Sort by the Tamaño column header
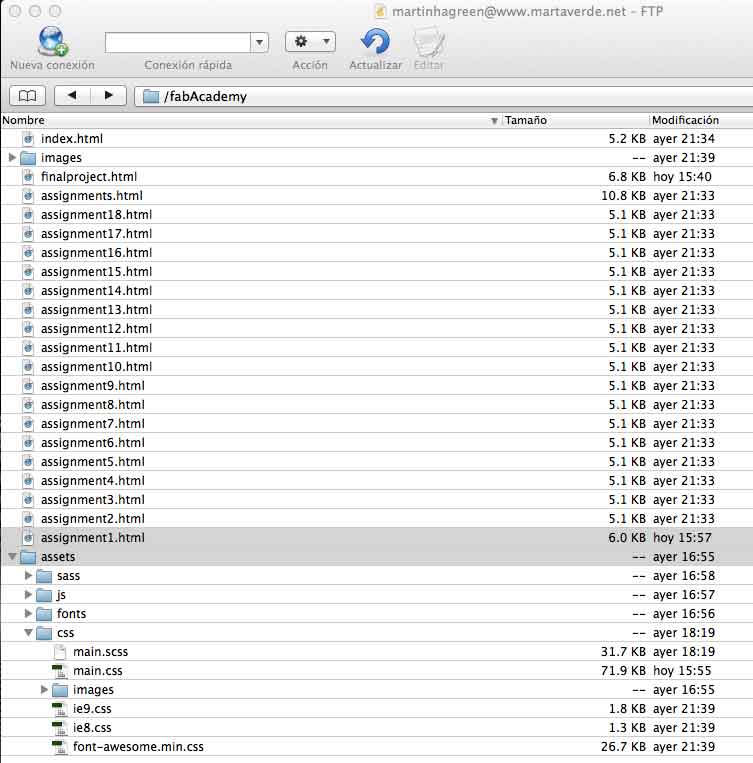Screen dimensions: 753x763 (575, 120)
